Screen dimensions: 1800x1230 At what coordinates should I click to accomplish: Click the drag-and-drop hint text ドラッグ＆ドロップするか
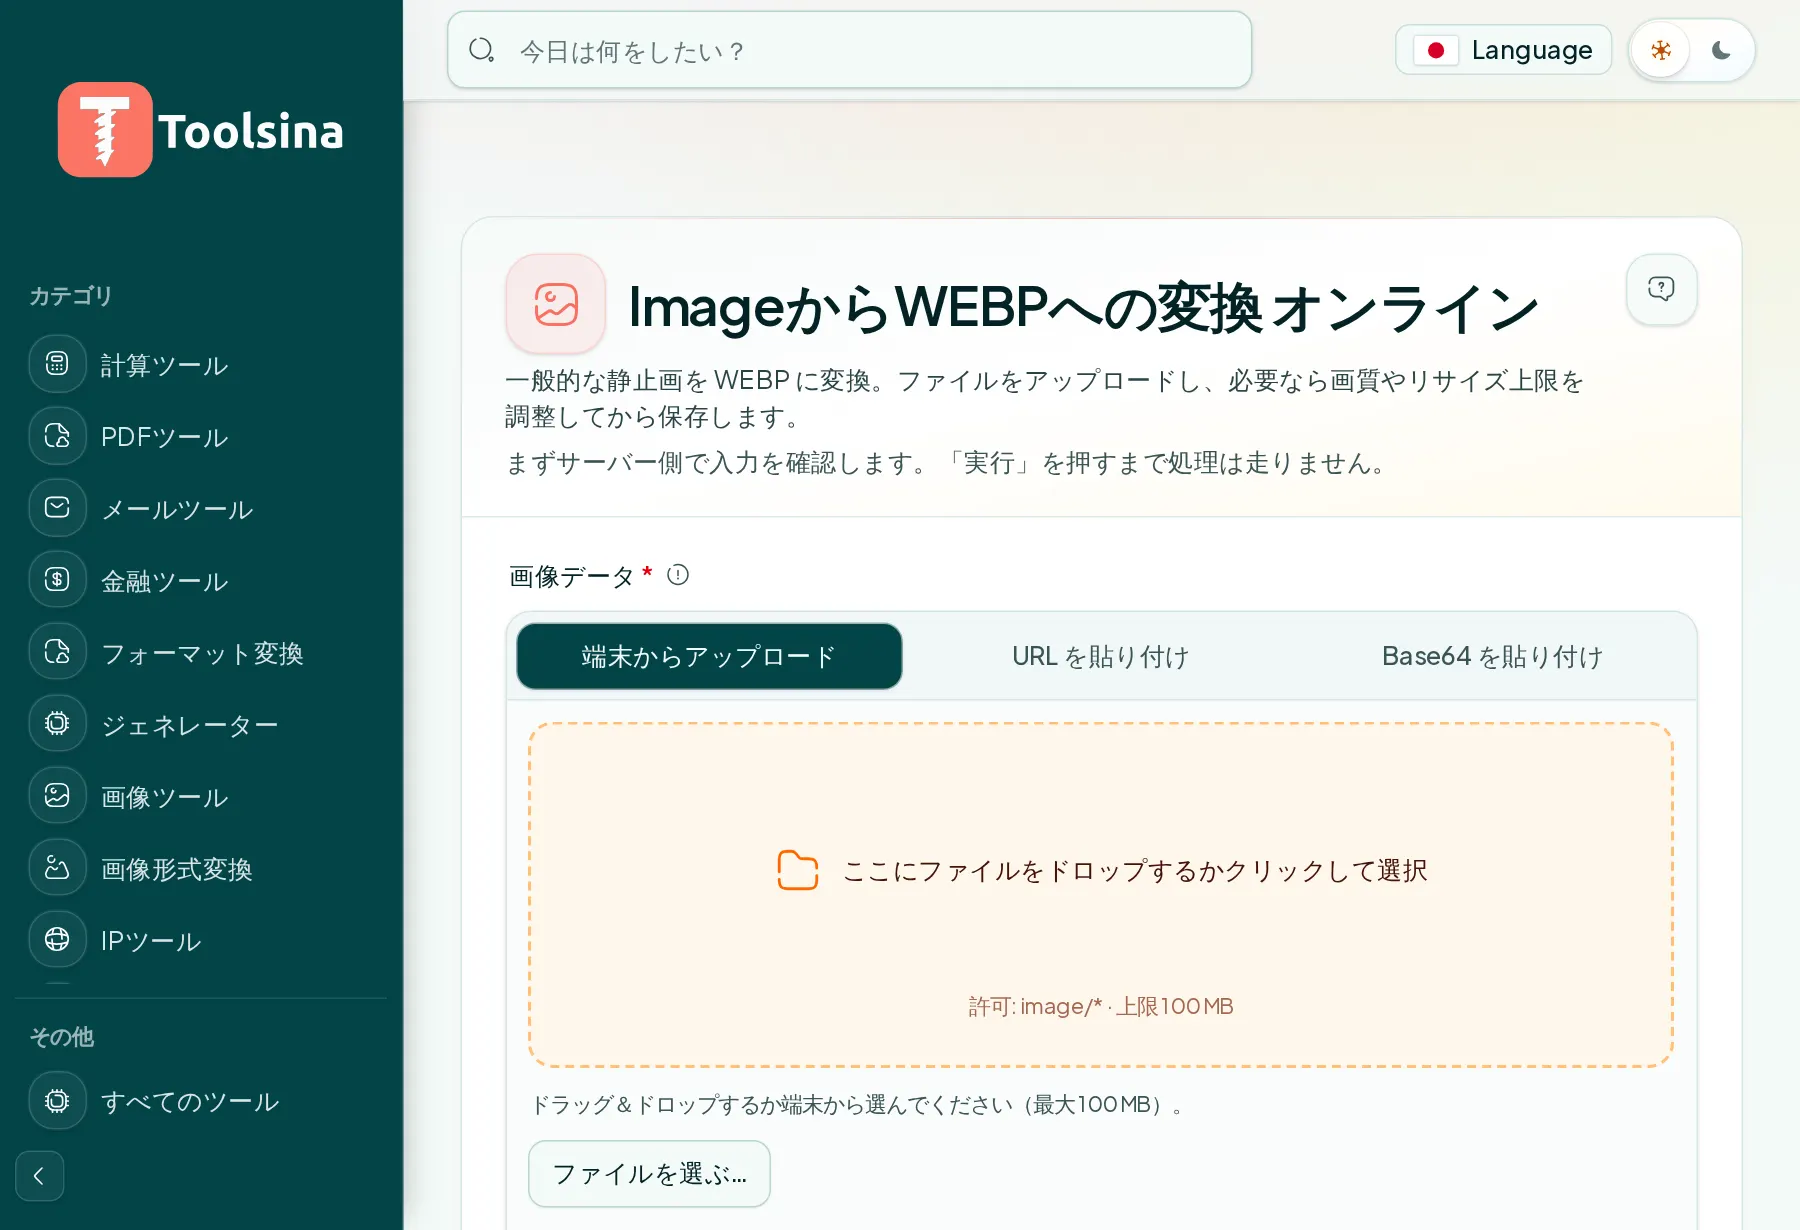pos(856,1105)
